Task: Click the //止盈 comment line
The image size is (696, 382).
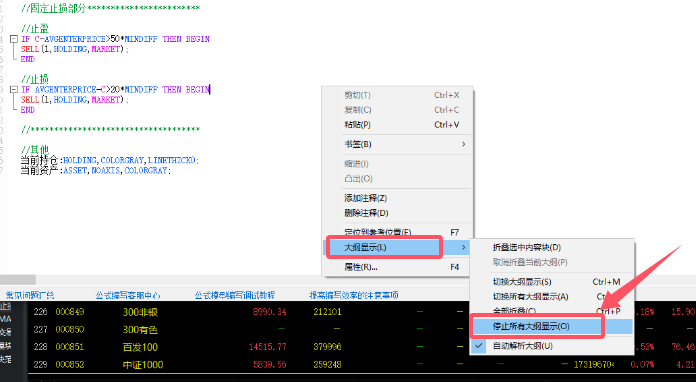Action: tap(35, 29)
